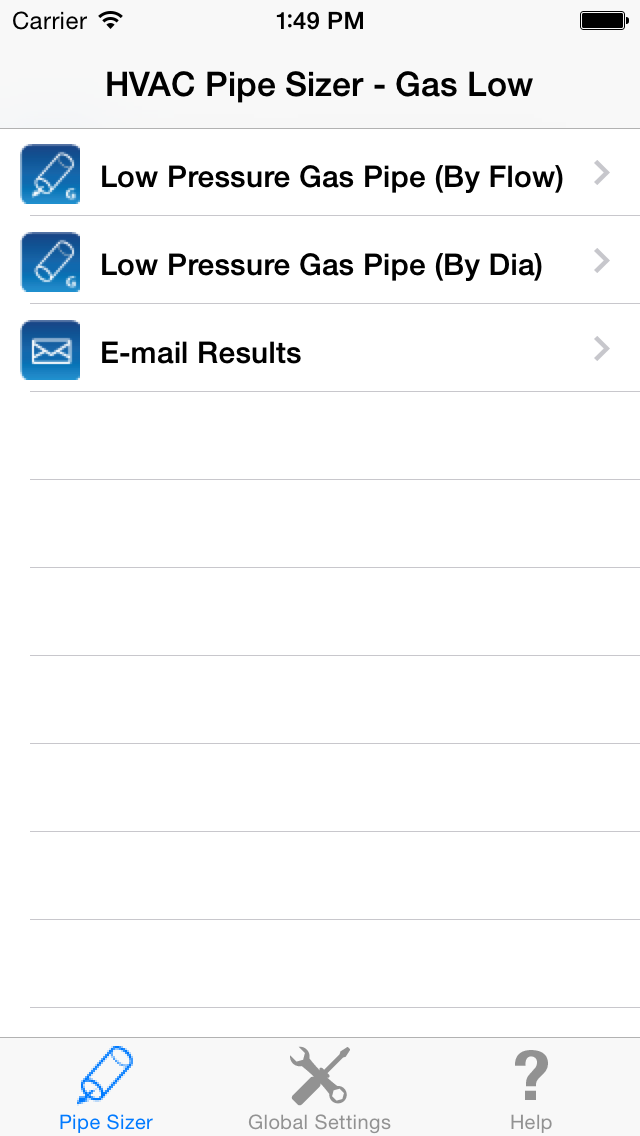
Task: Tap the 1:49 PM clock in status bar
Action: [x=320, y=21]
